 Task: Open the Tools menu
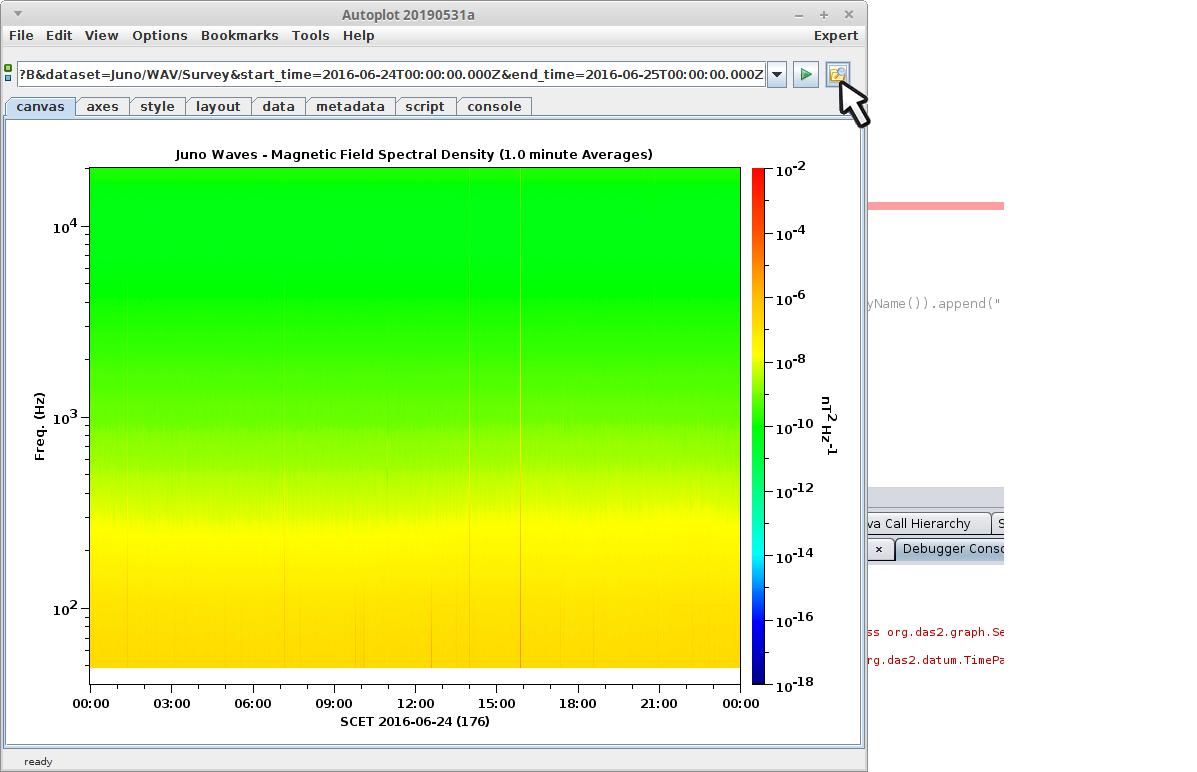[x=310, y=35]
